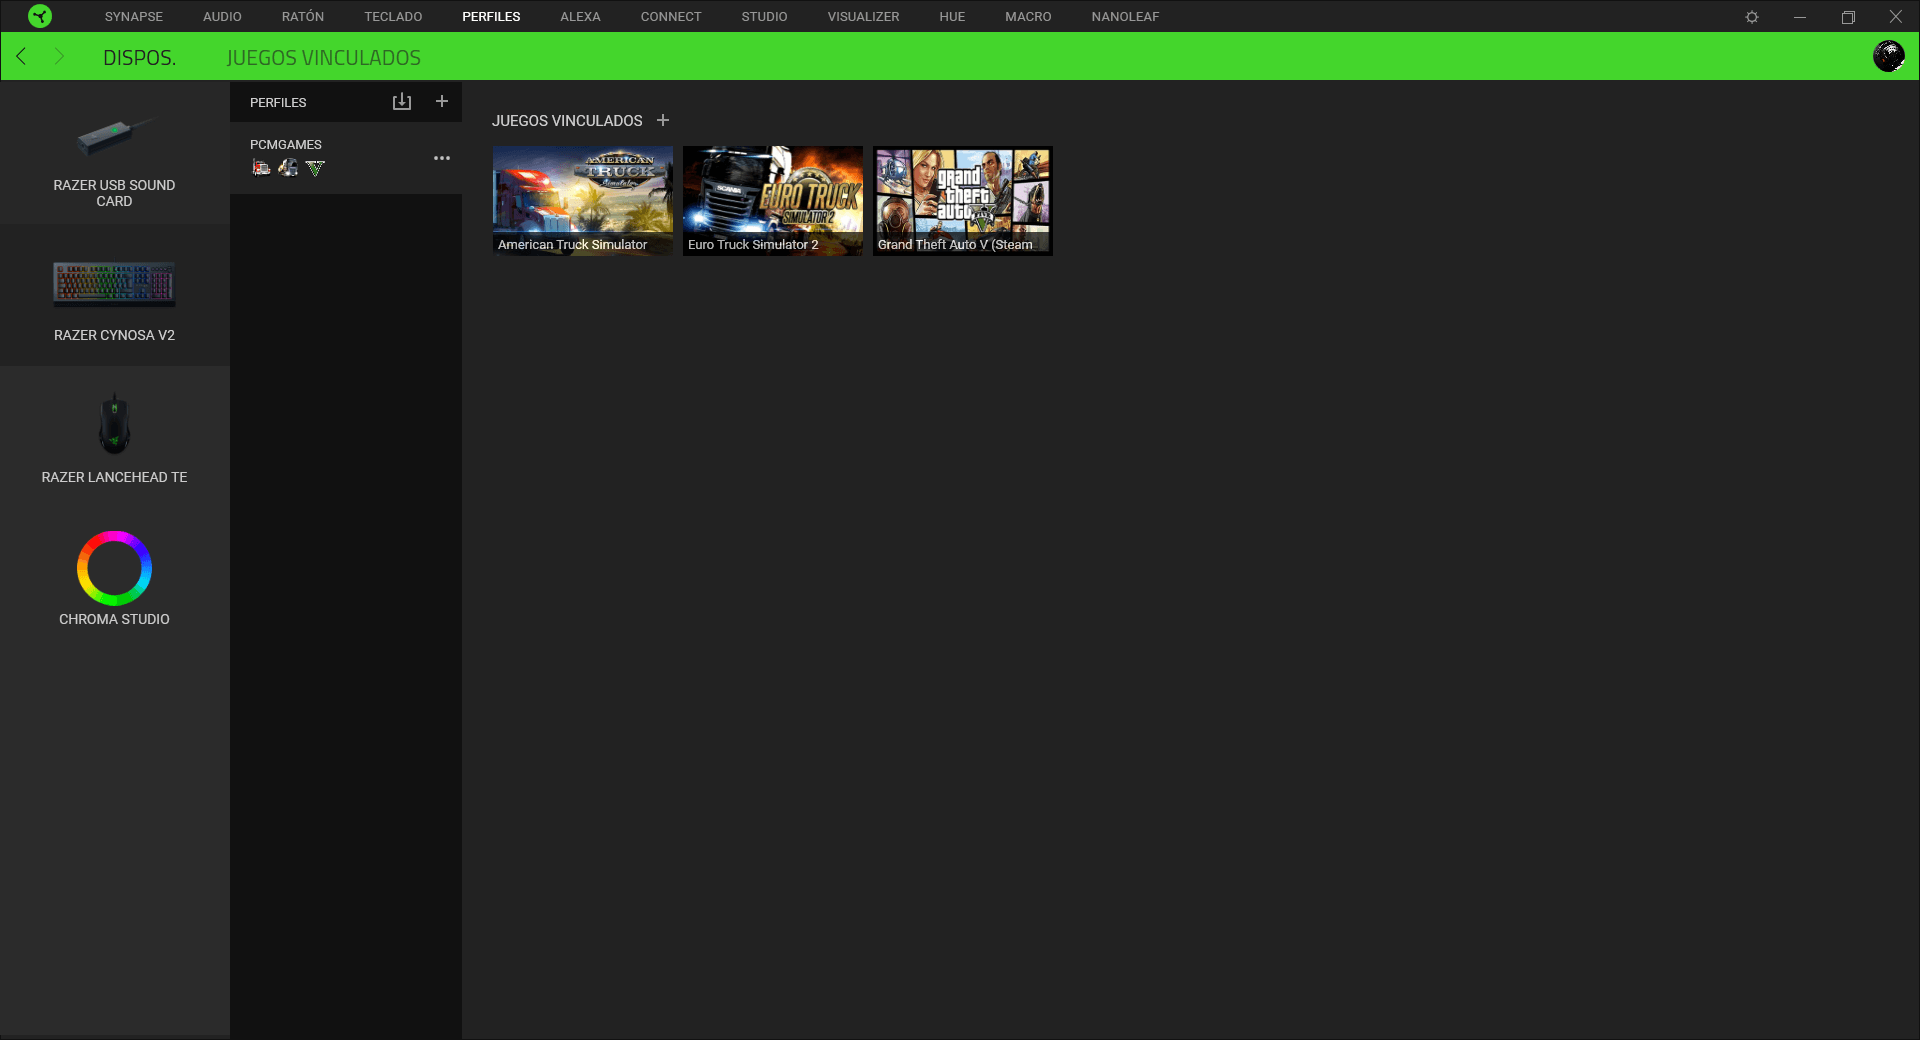1920x1040 pixels.
Task: Open the Synapse tab
Action: (134, 17)
